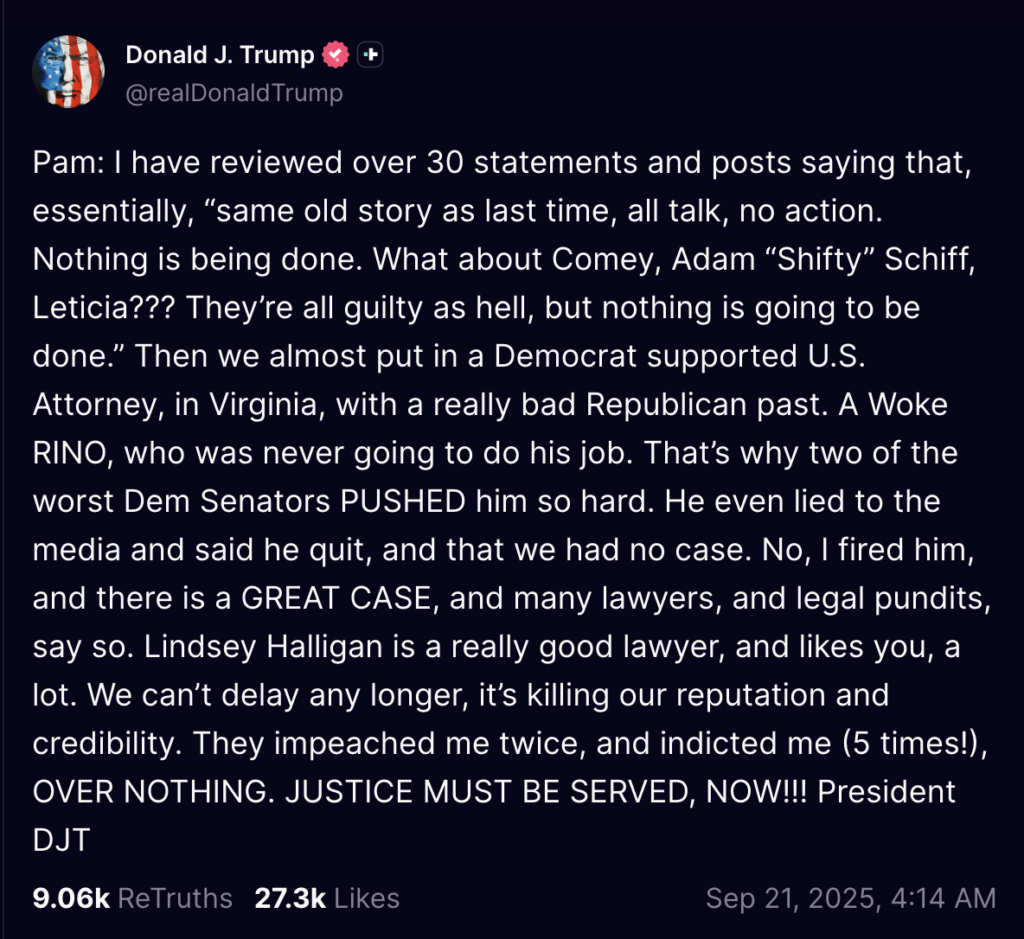Screen dimensions: 1024x939
Task: Click the capitalized word "PUSHED" in the post
Action: 403,501
